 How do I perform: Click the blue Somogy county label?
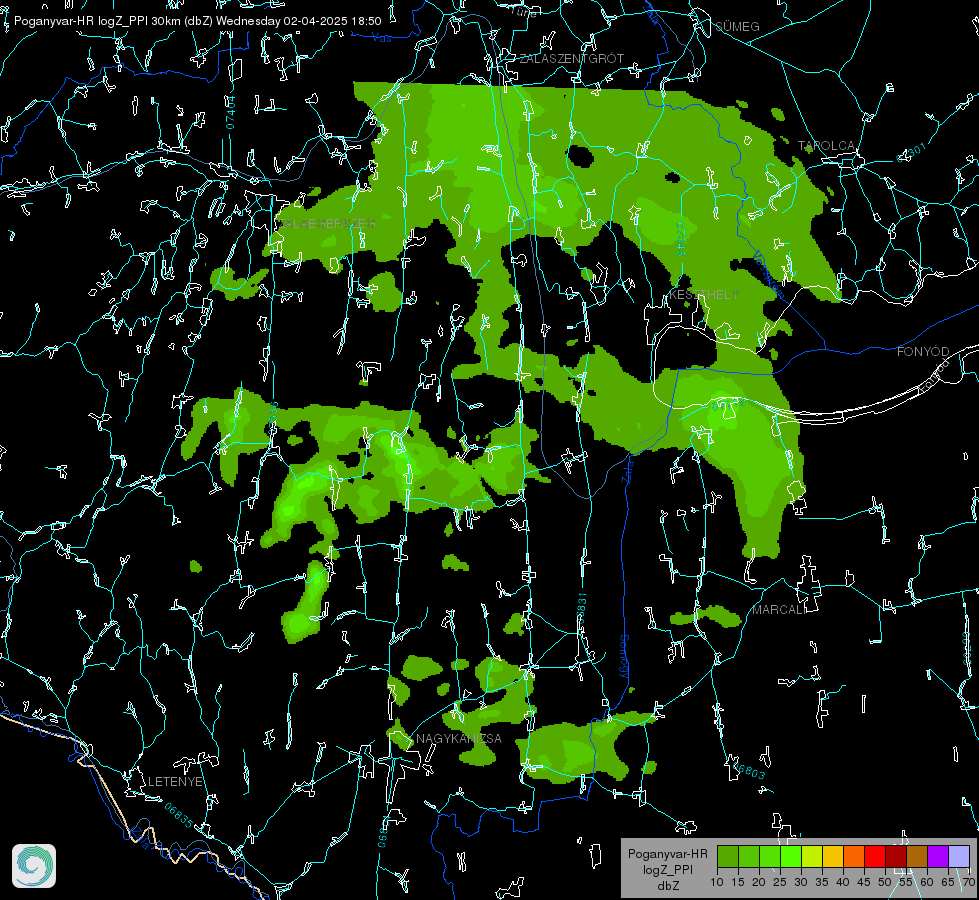(623, 657)
